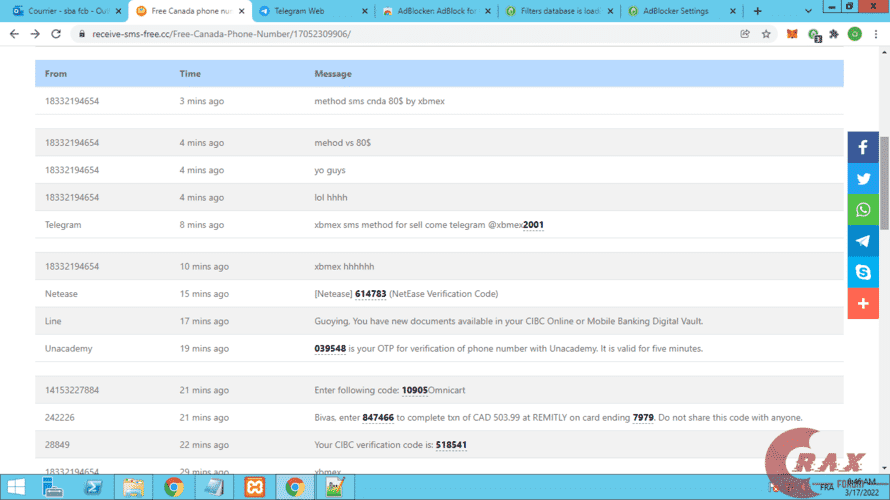
Task: Click the Time column header
Action: tap(190, 74)
